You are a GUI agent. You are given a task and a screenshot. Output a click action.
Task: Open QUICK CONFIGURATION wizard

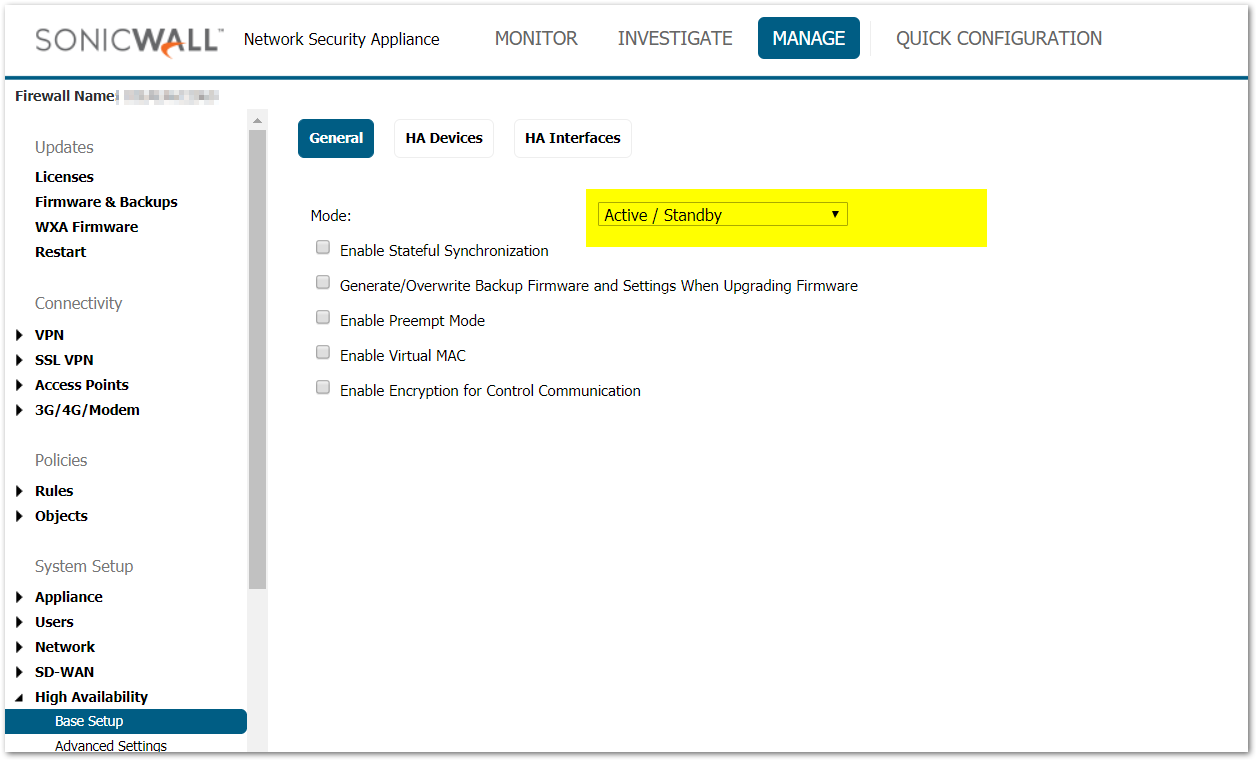(998, 39)
